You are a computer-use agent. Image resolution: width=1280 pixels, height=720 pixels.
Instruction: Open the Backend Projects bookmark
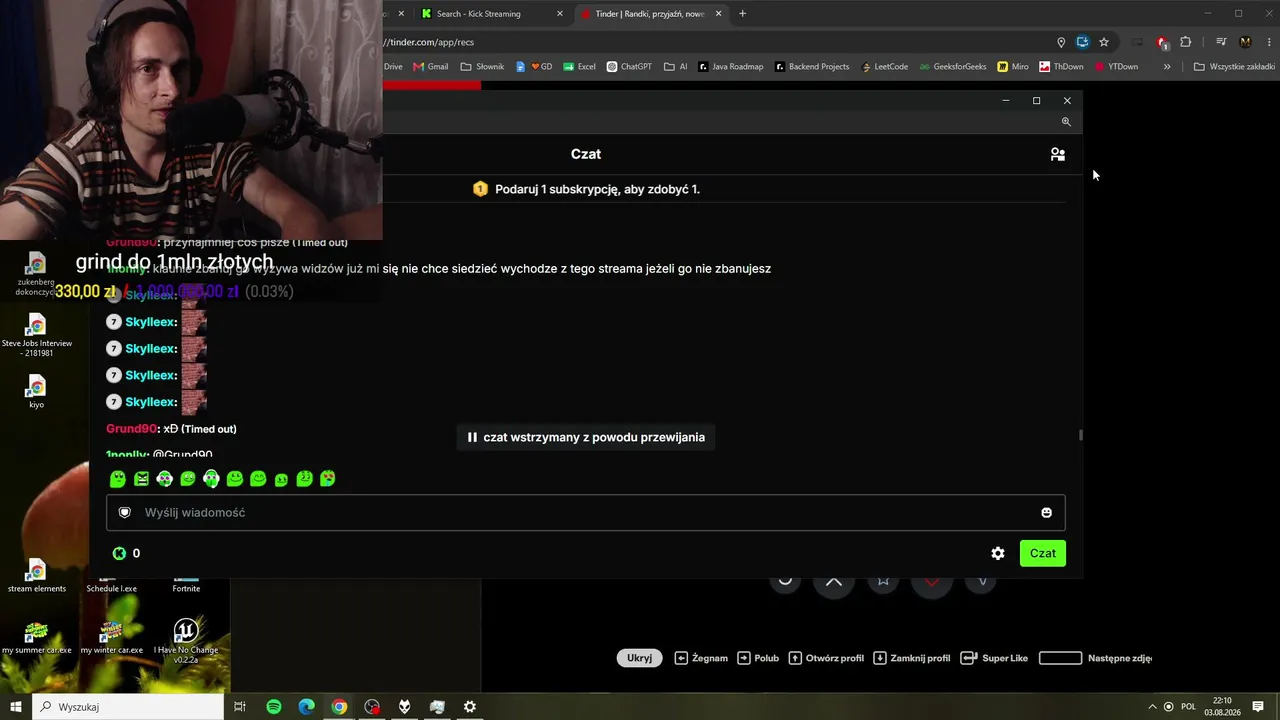click(x=812, y=67)
